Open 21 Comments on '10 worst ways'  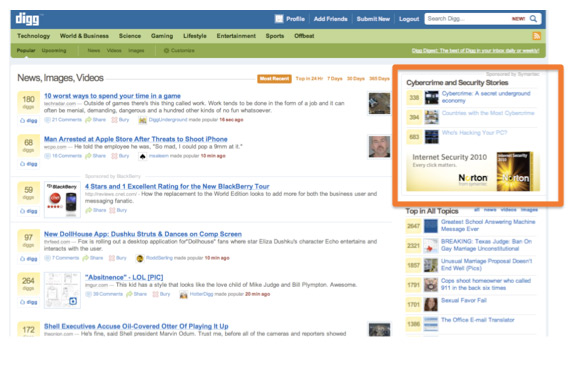[x=63, y=120]
